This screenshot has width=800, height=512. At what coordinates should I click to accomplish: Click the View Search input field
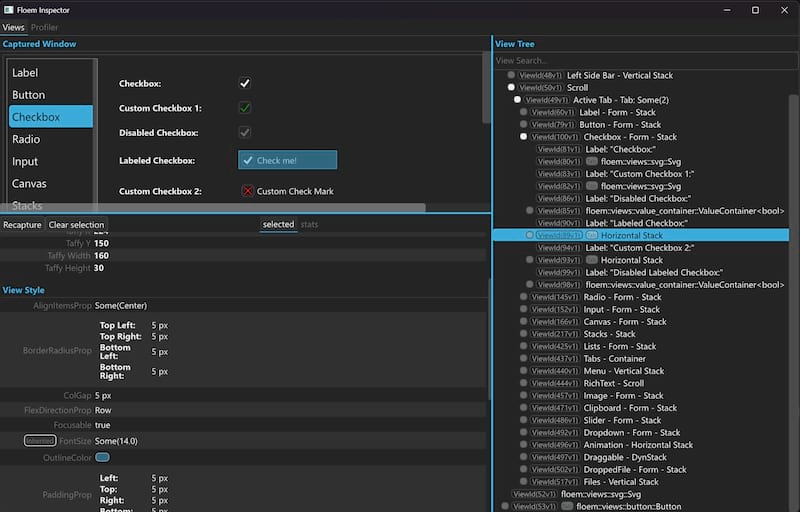click(640, 61)
